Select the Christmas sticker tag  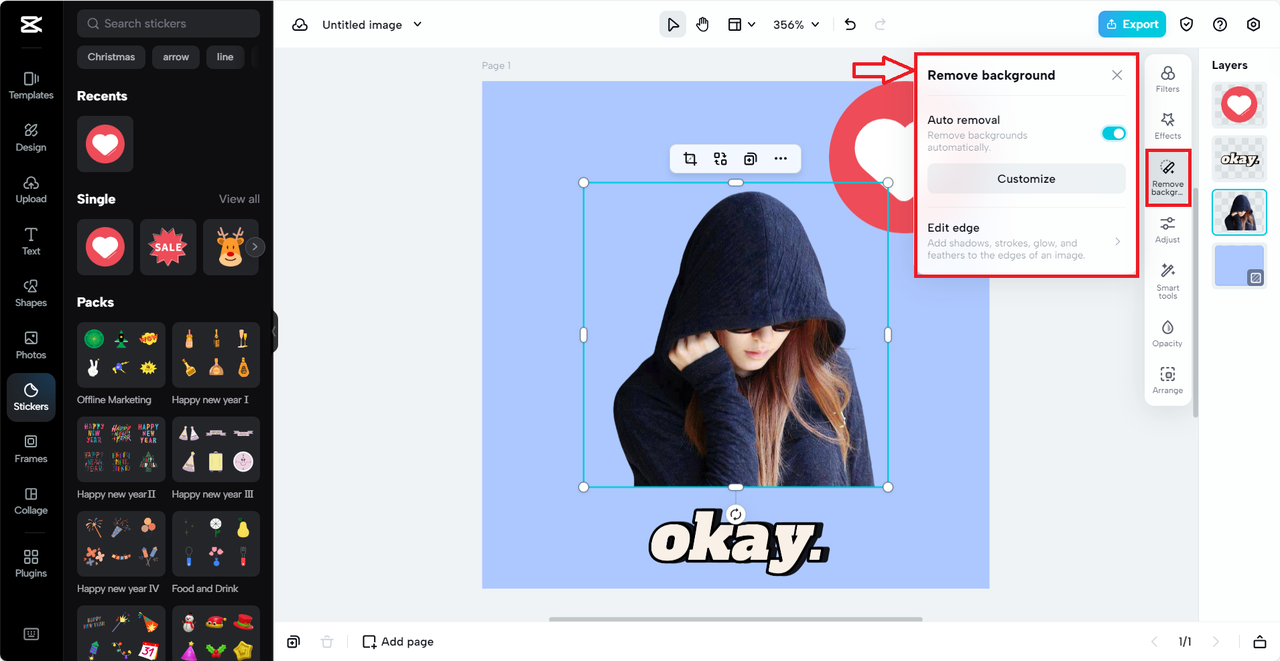point(111,57)
